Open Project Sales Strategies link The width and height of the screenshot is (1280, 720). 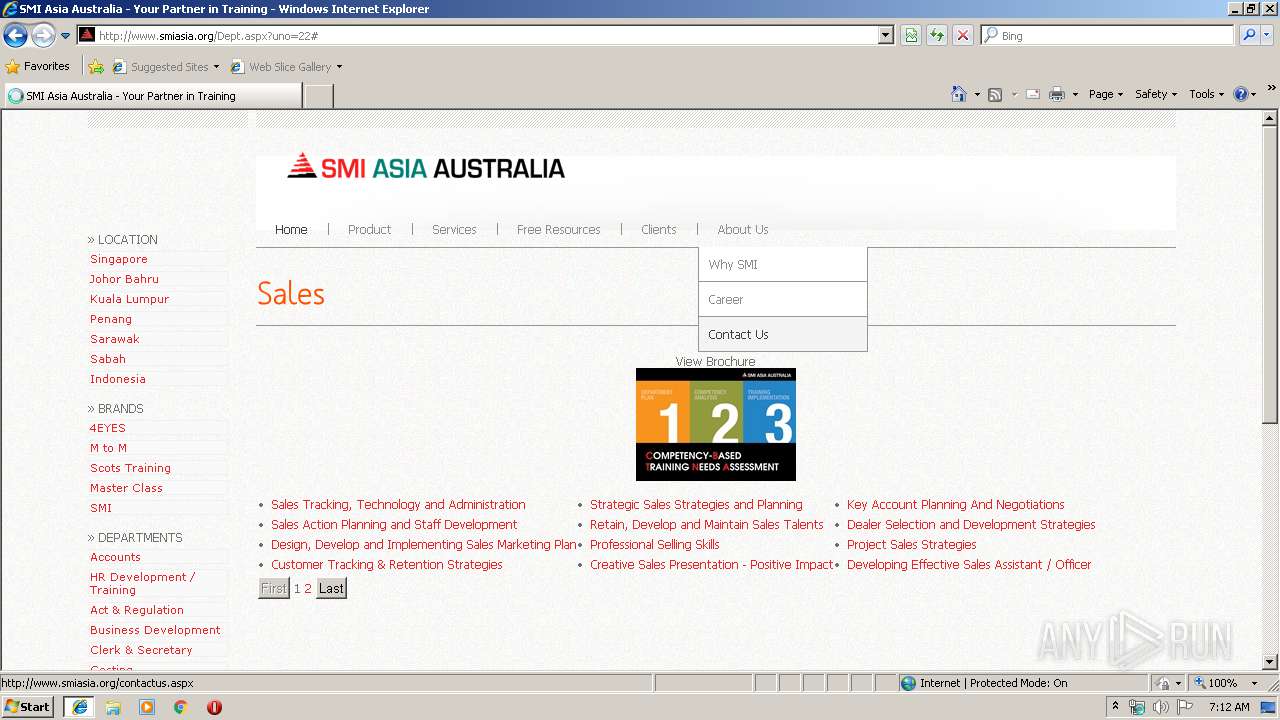tap(911, 544)
